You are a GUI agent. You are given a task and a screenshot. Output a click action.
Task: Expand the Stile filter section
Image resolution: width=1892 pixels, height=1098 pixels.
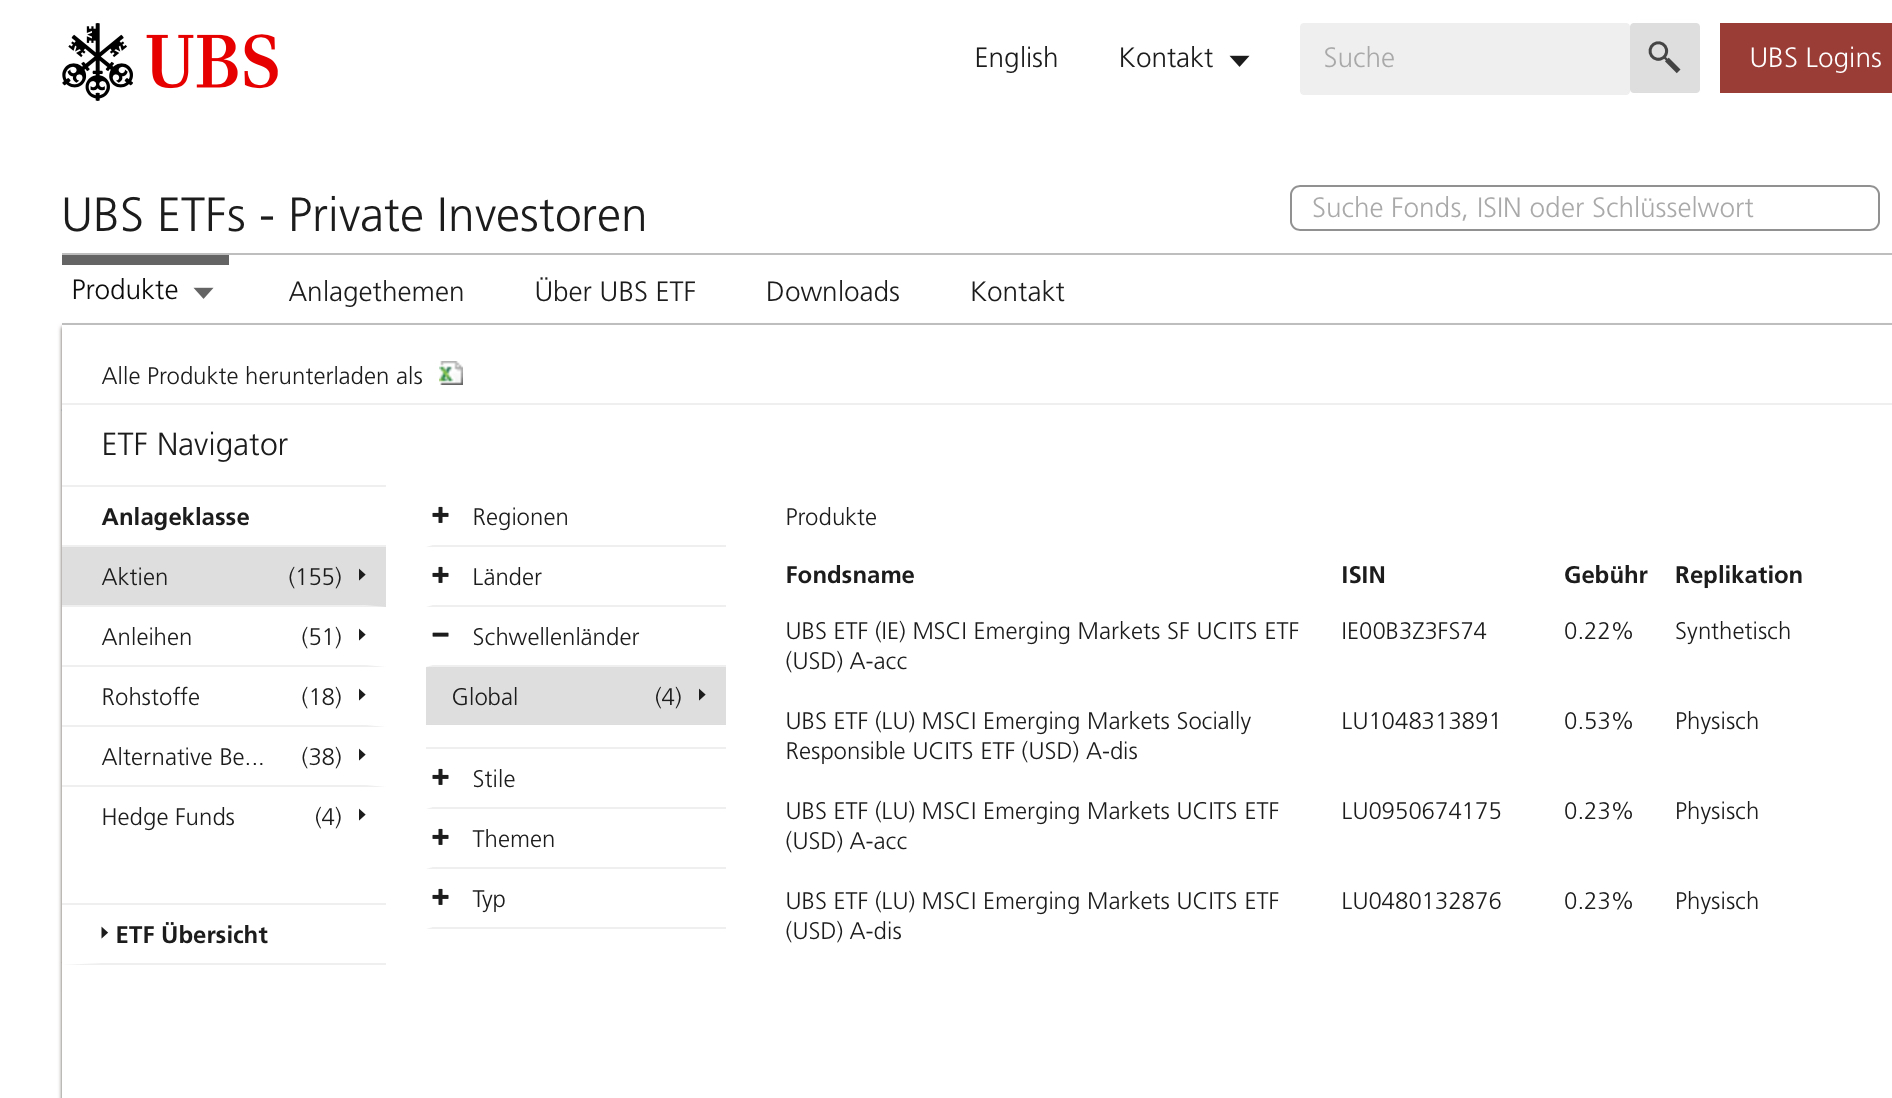point(441,778)
